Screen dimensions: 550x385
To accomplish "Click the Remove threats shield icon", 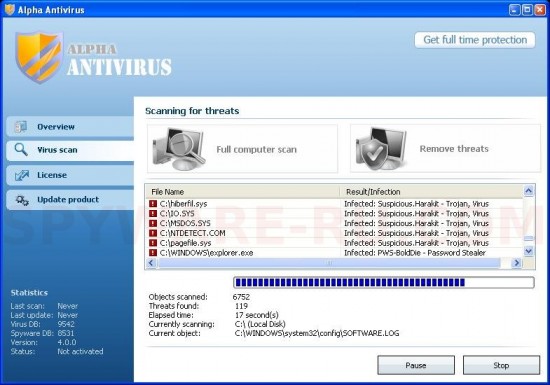I will pos(381,149).
